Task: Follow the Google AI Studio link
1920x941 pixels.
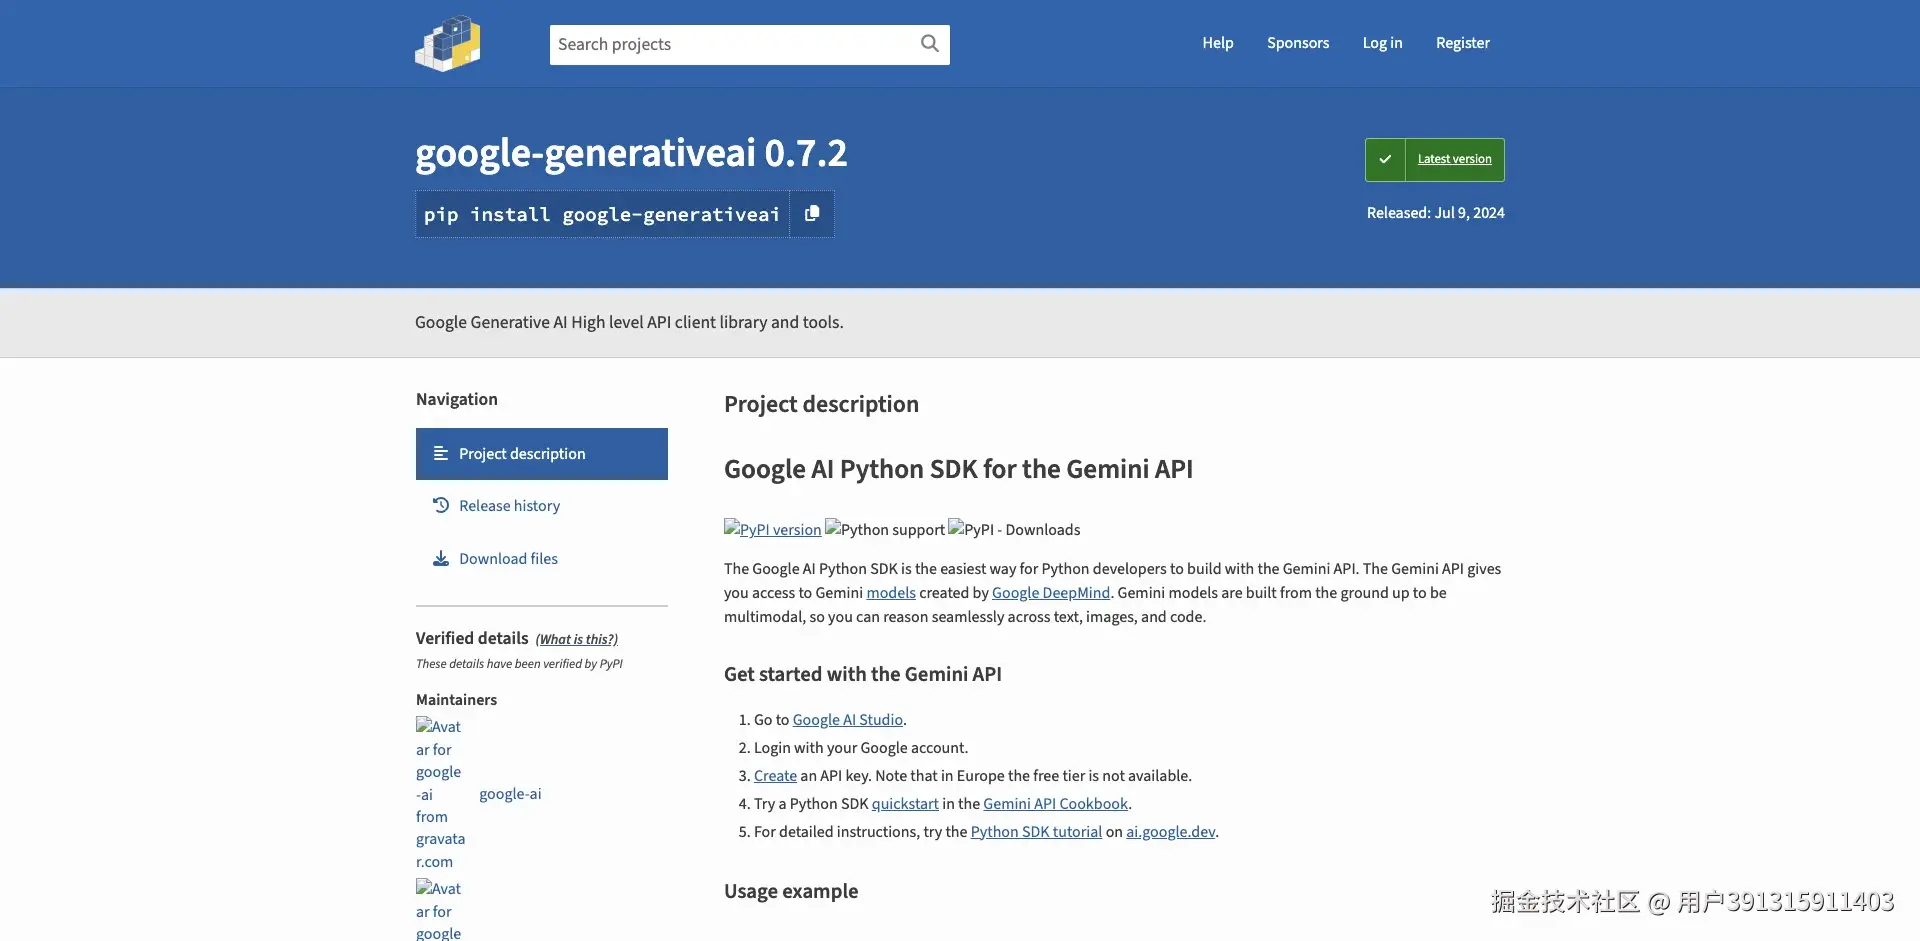Action: pos(846,719)
